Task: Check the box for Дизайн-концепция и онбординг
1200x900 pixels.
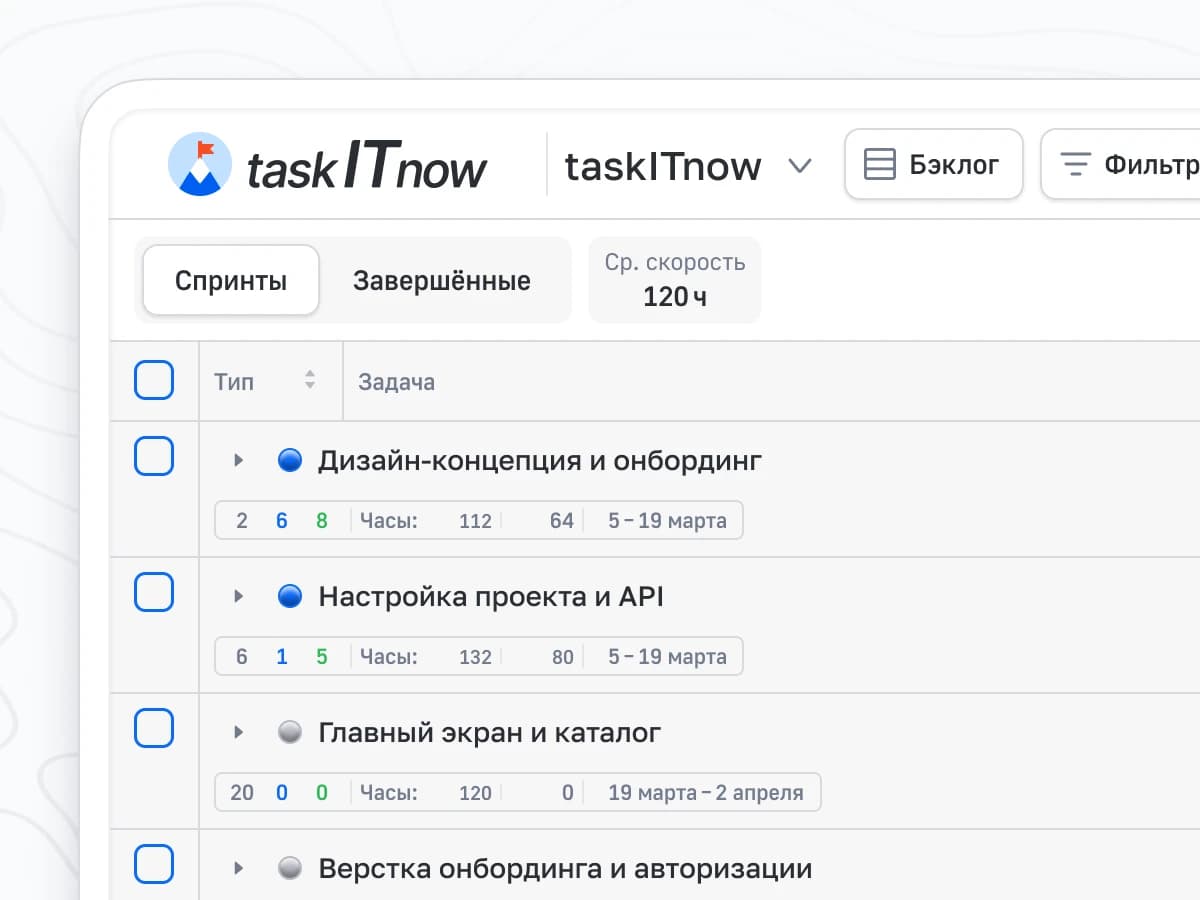Action: coord(154,457)
